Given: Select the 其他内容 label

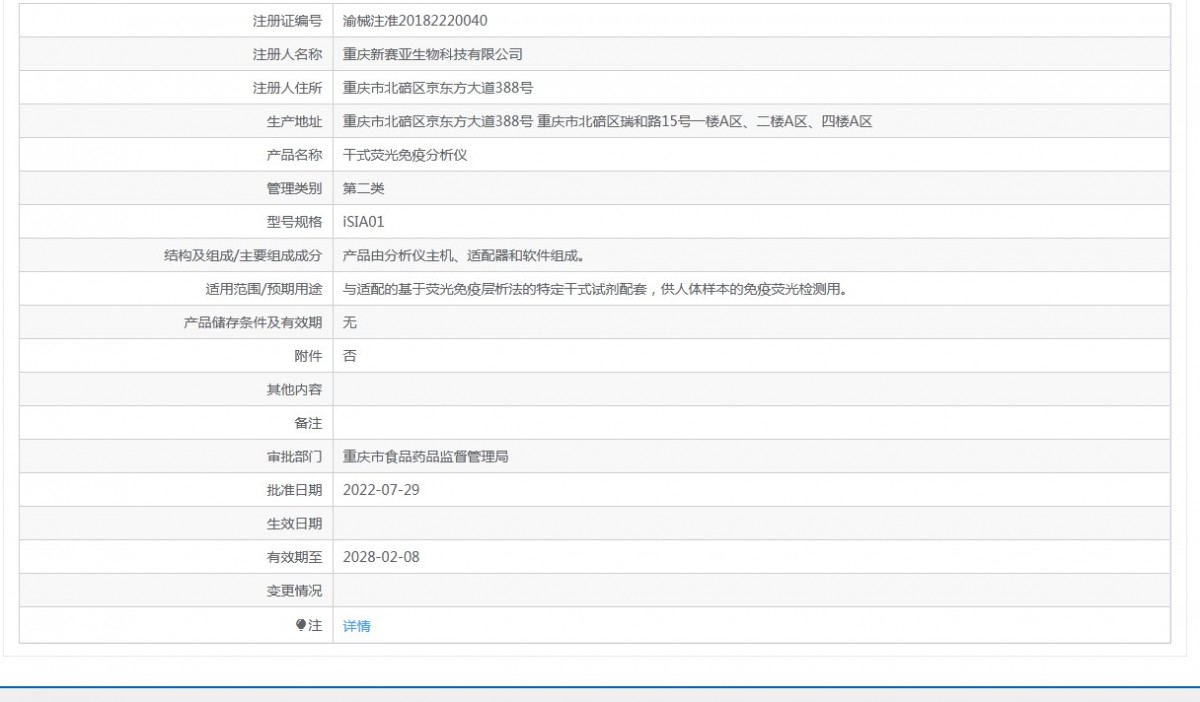Looking at the screenshot, I should [x=294, y=389].
